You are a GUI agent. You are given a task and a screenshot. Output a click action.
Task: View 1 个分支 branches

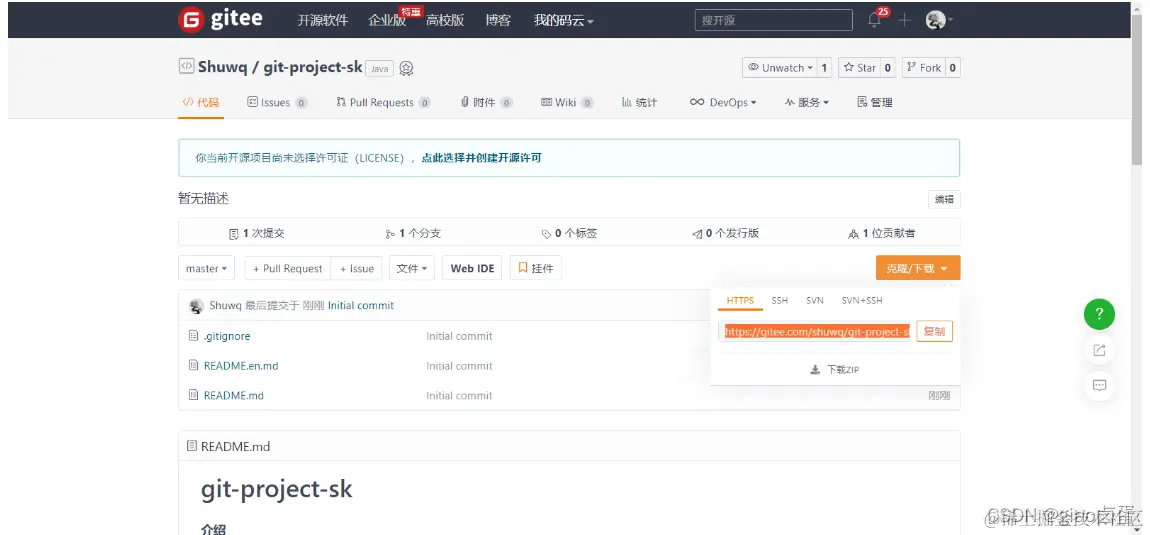point(413,233)
